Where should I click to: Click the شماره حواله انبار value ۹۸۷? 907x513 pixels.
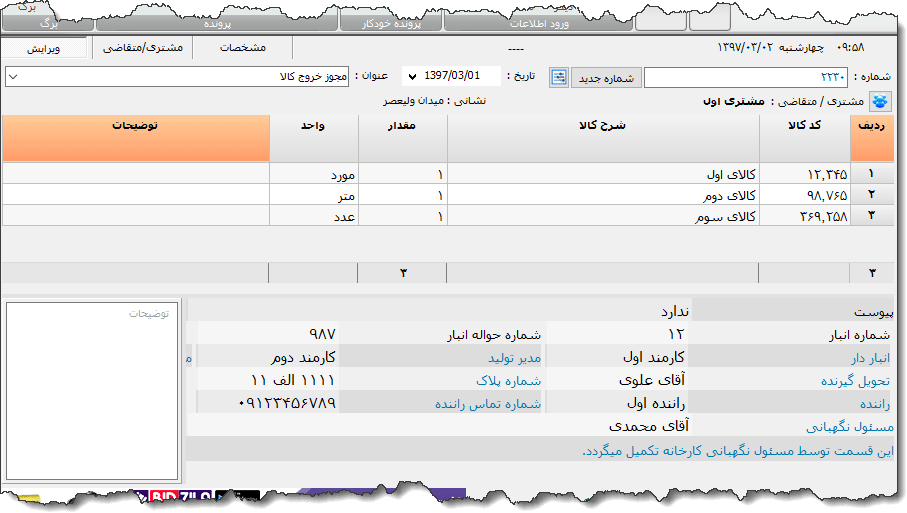(x=322, y=334)
